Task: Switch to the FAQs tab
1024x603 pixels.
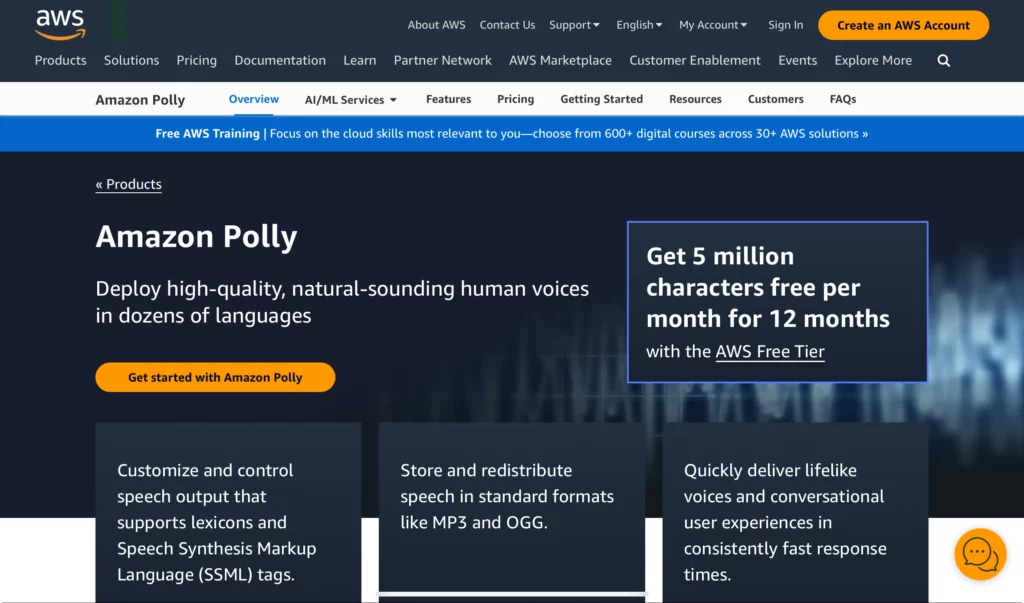Action: tap(842, 99)
